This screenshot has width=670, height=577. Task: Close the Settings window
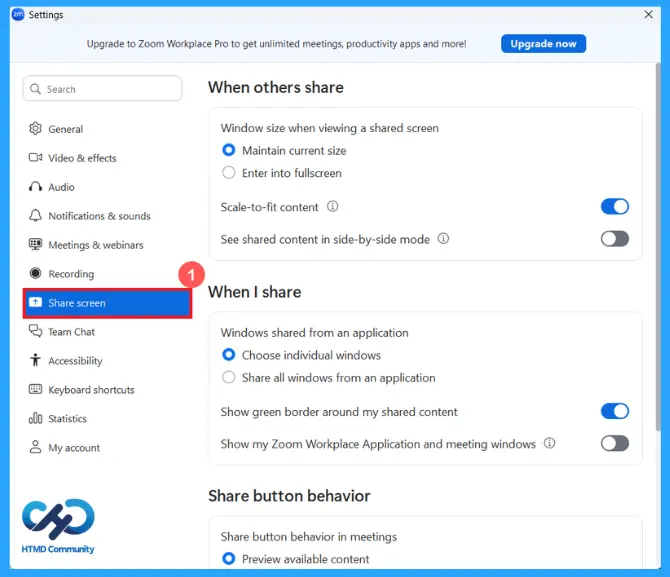point(648,15)
